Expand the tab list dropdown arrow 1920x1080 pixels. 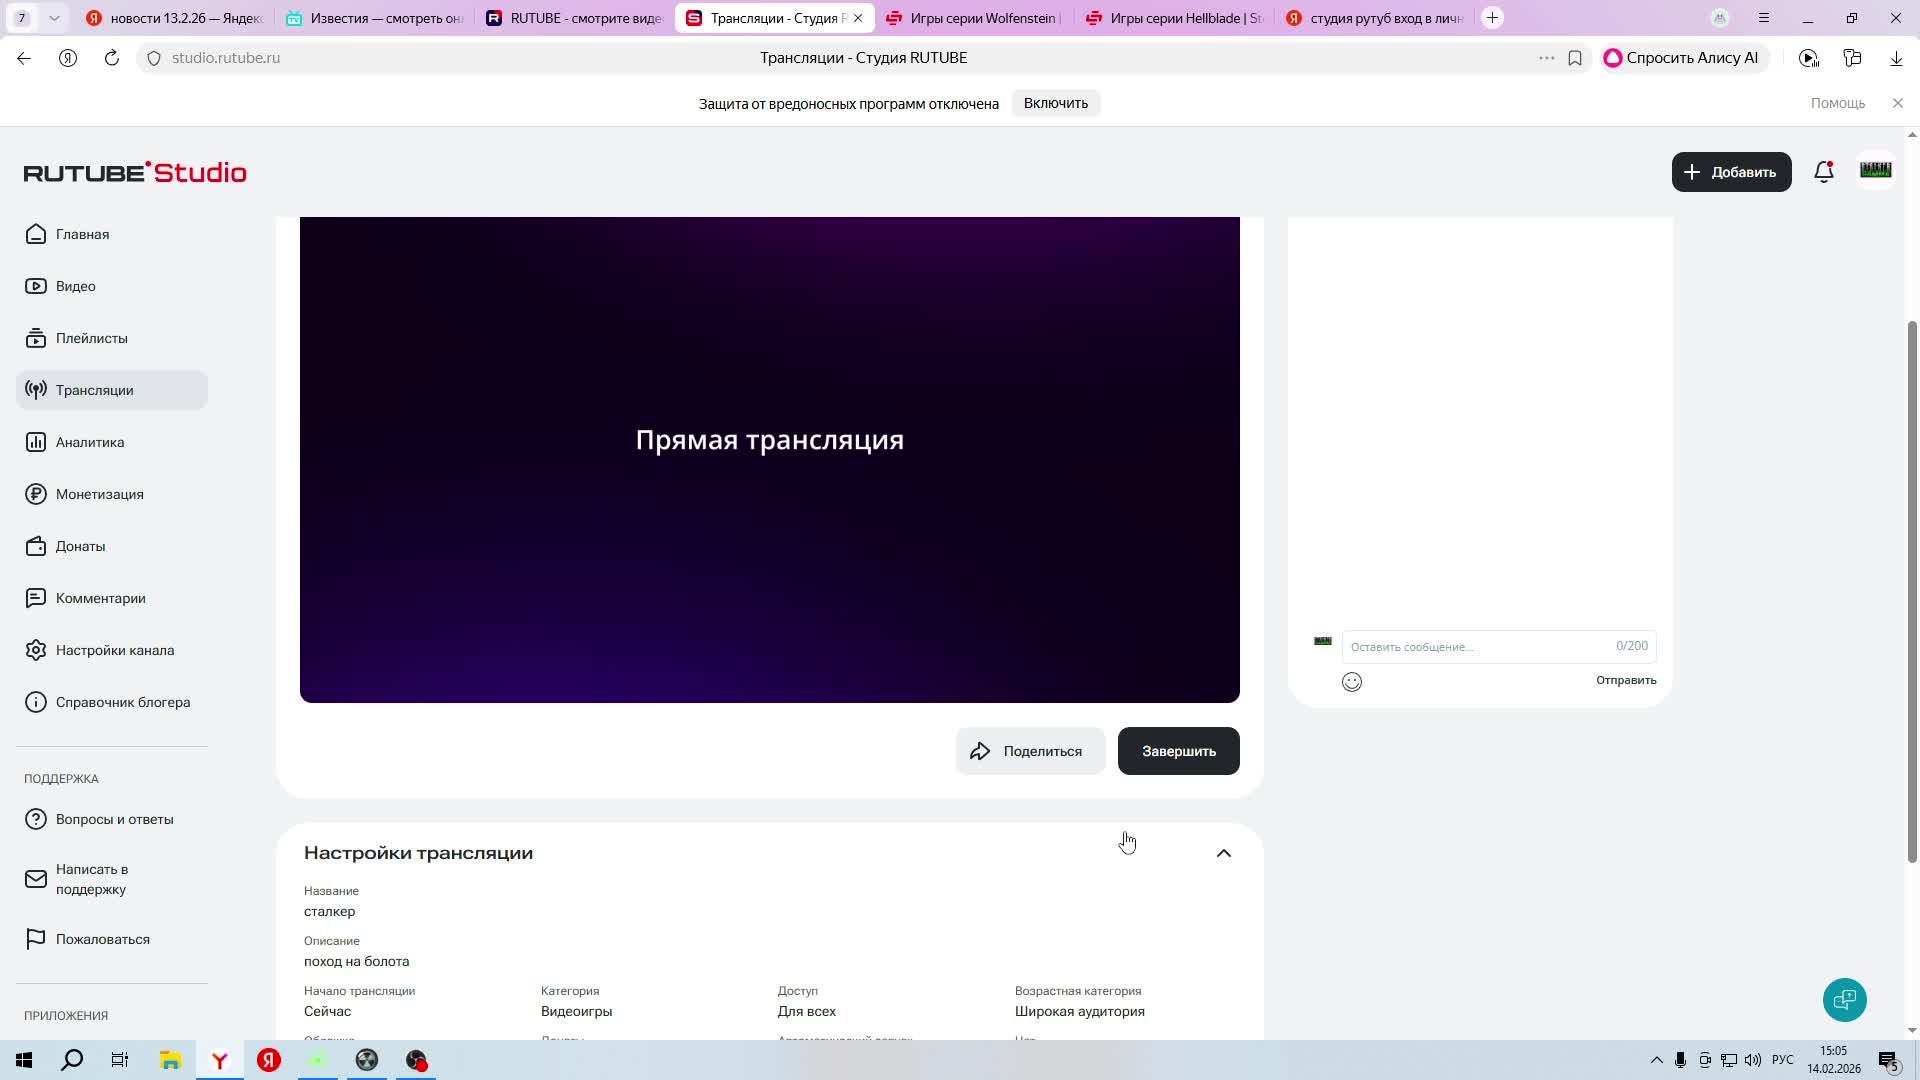pyautogui.click(x=54, y=18)
